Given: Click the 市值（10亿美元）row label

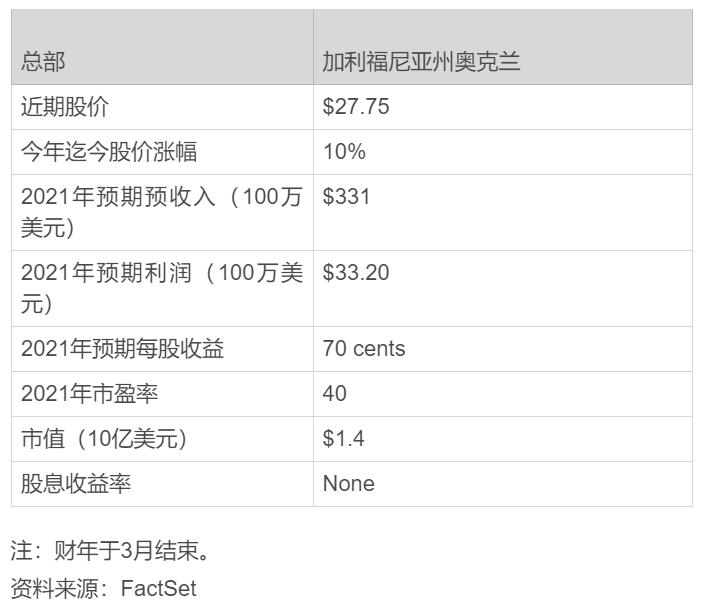Looking at the screenshot, I should pos(104,439).
